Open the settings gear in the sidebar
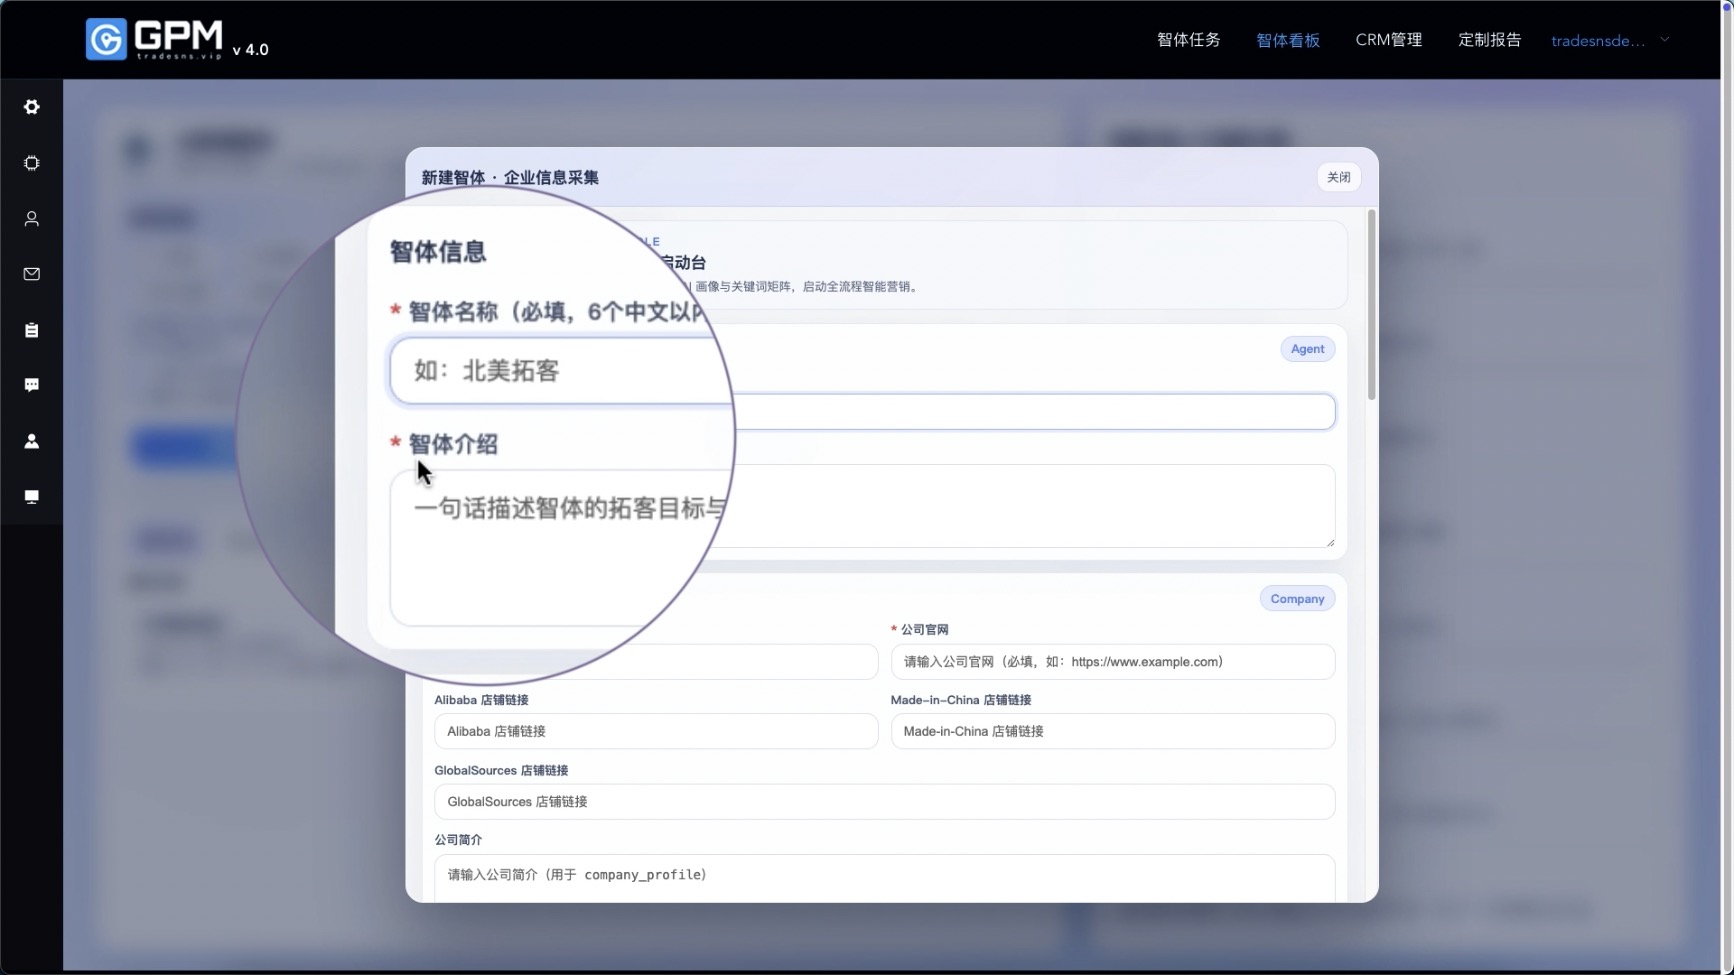The width and height of the screenshot is (1734, 975). click(x=32, y=107)
